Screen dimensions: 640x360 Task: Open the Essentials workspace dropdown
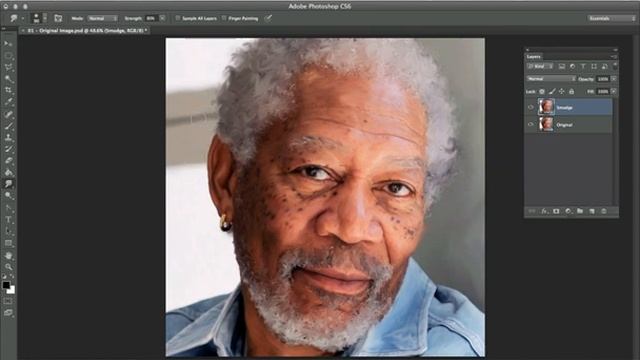[611, 18]
